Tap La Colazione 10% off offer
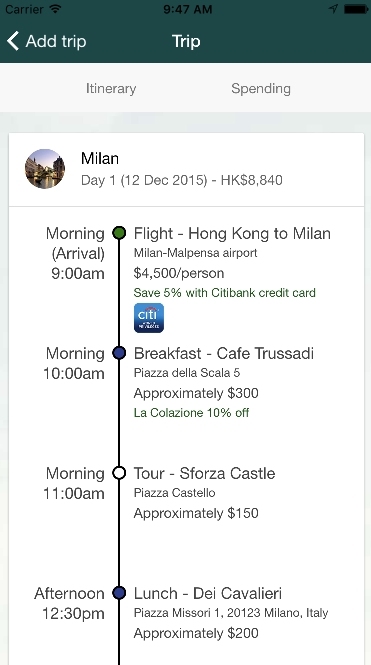 click(x=191, y=413)
